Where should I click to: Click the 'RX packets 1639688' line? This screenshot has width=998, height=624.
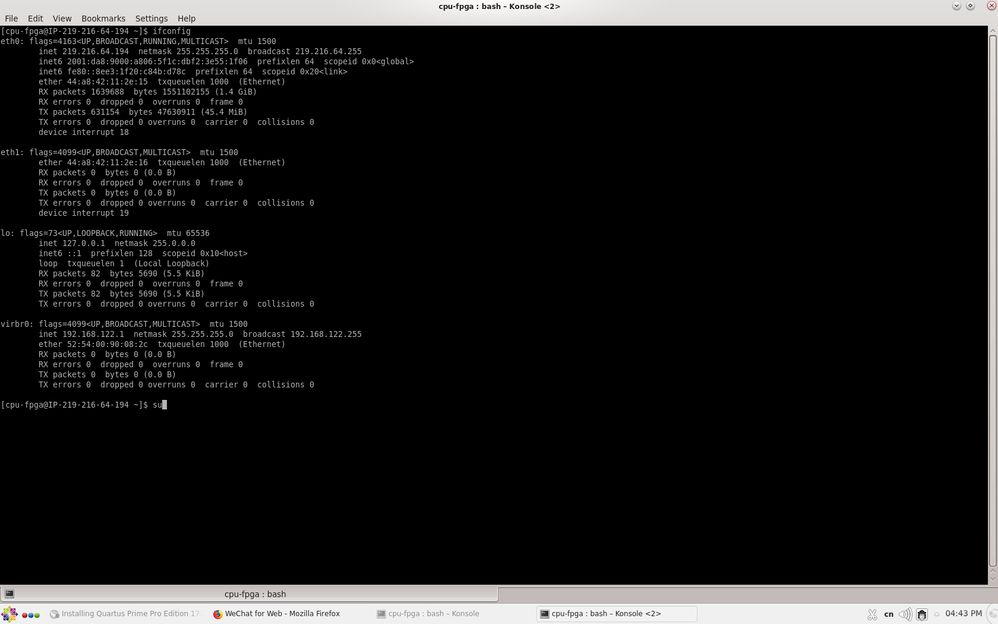click(148, 92)
